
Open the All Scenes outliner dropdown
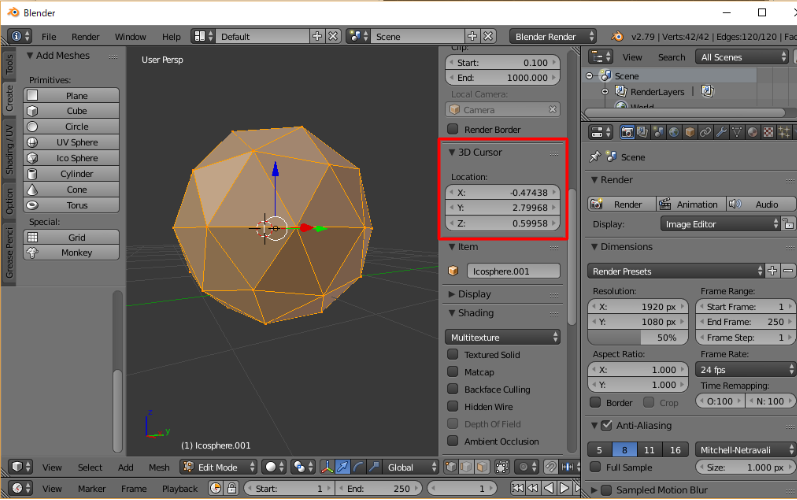tap(742, 57)
